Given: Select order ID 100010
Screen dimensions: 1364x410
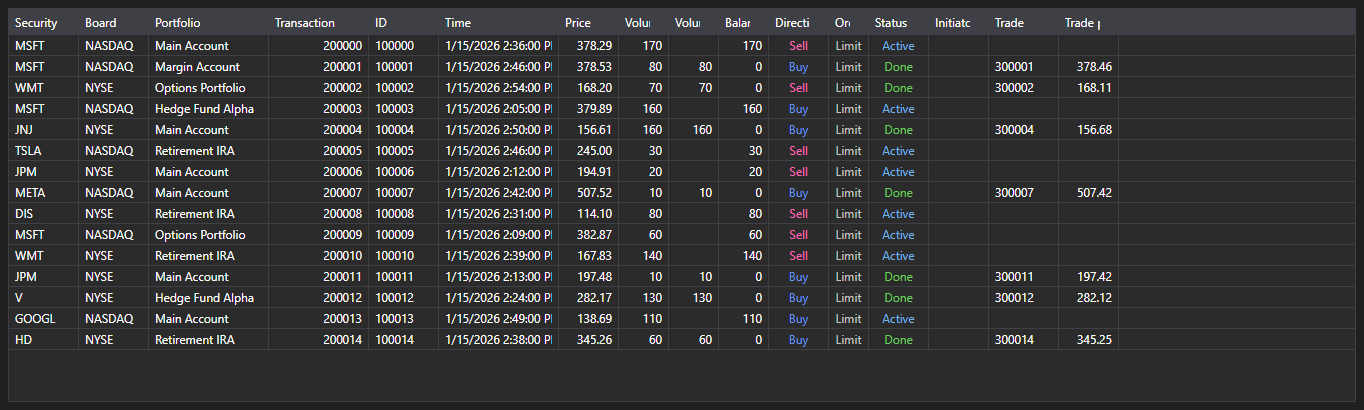Looking at the screenshot, I should click(x=403, y=256).
